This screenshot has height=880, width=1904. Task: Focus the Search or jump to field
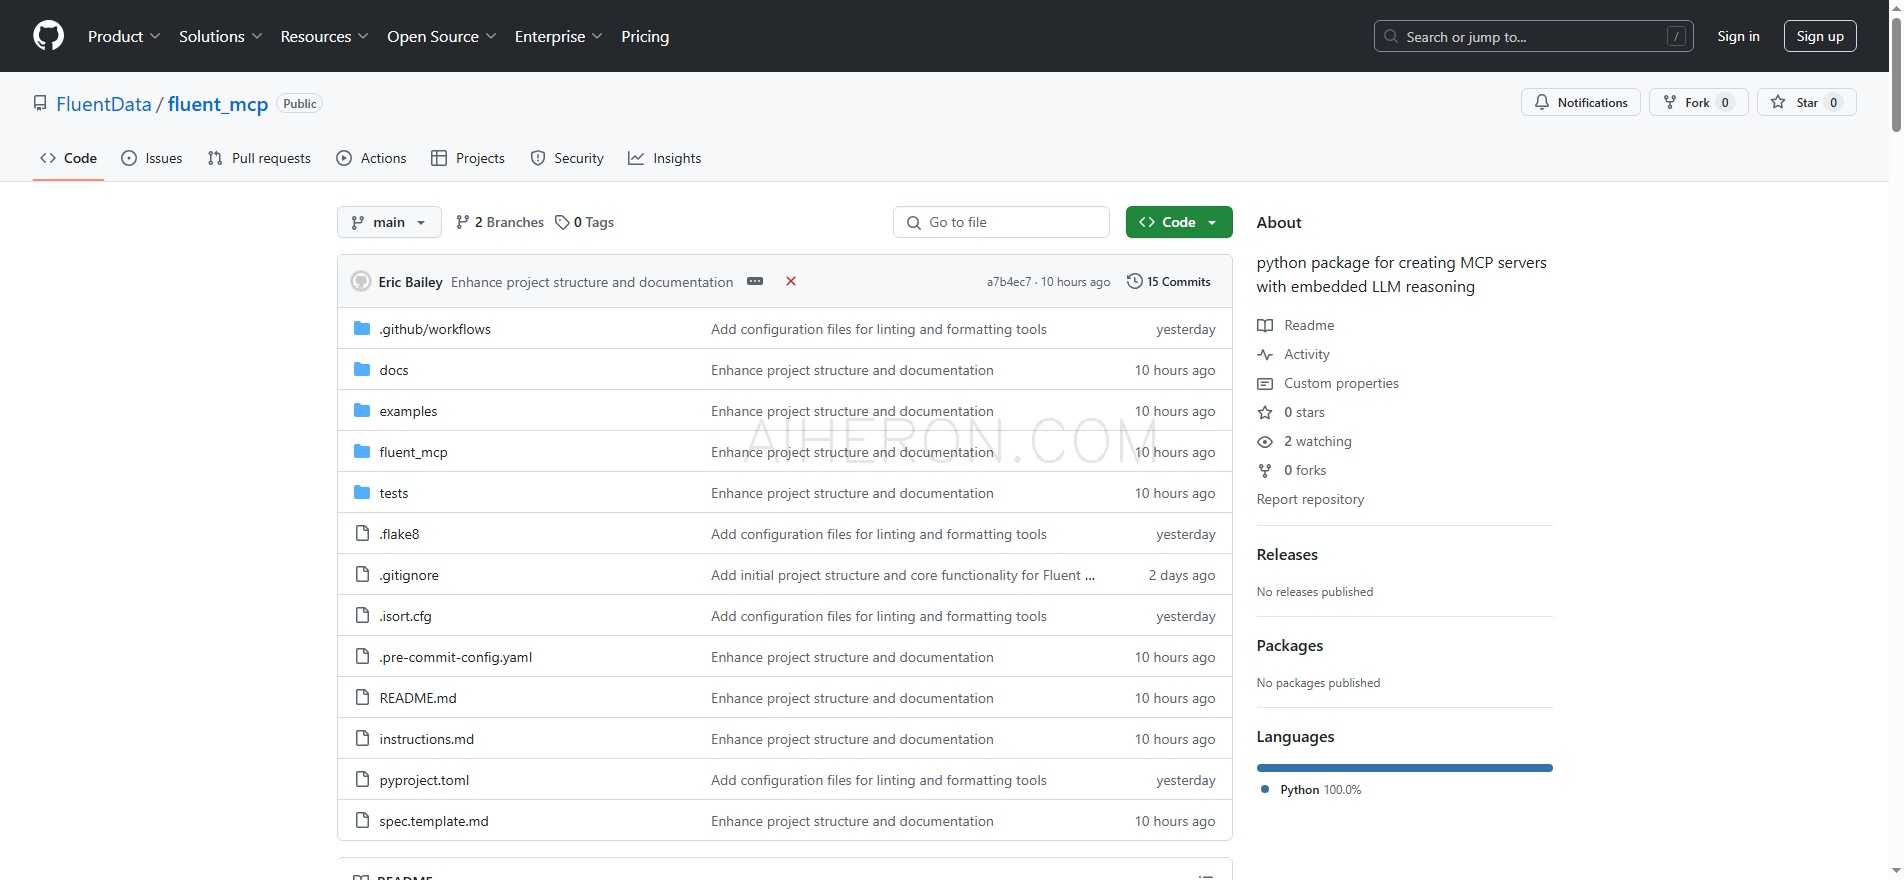tap(1534, 37)
